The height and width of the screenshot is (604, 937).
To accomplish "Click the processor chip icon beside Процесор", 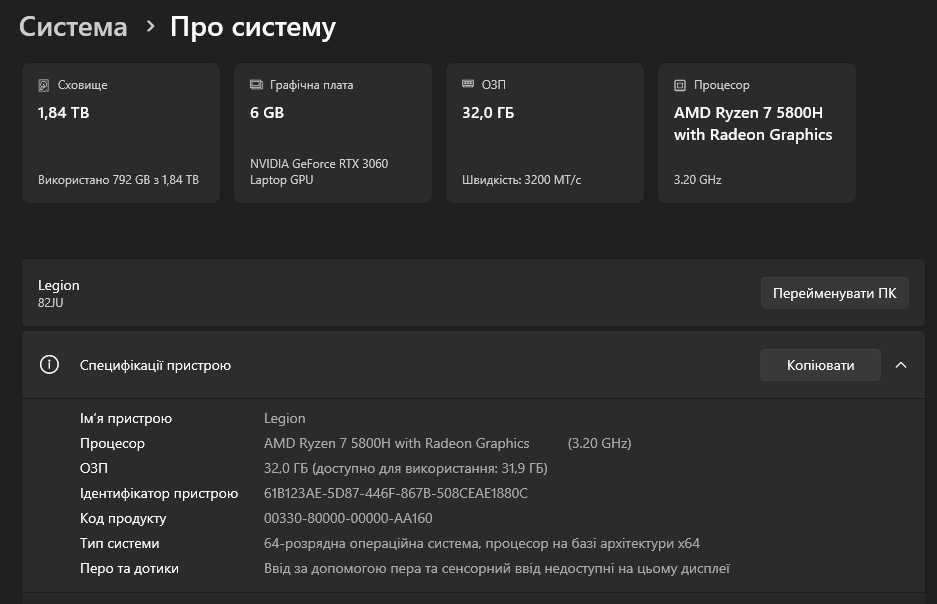I will (680, 85).
